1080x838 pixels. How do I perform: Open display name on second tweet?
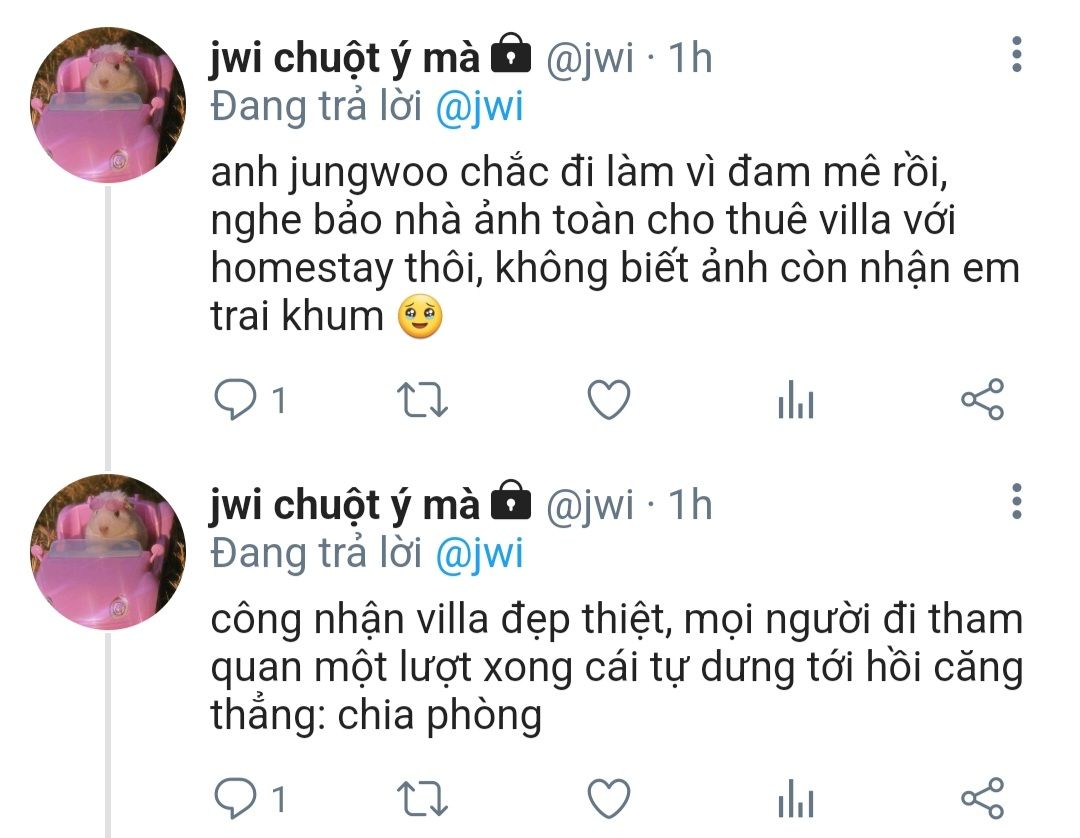(x=345, y=505)
